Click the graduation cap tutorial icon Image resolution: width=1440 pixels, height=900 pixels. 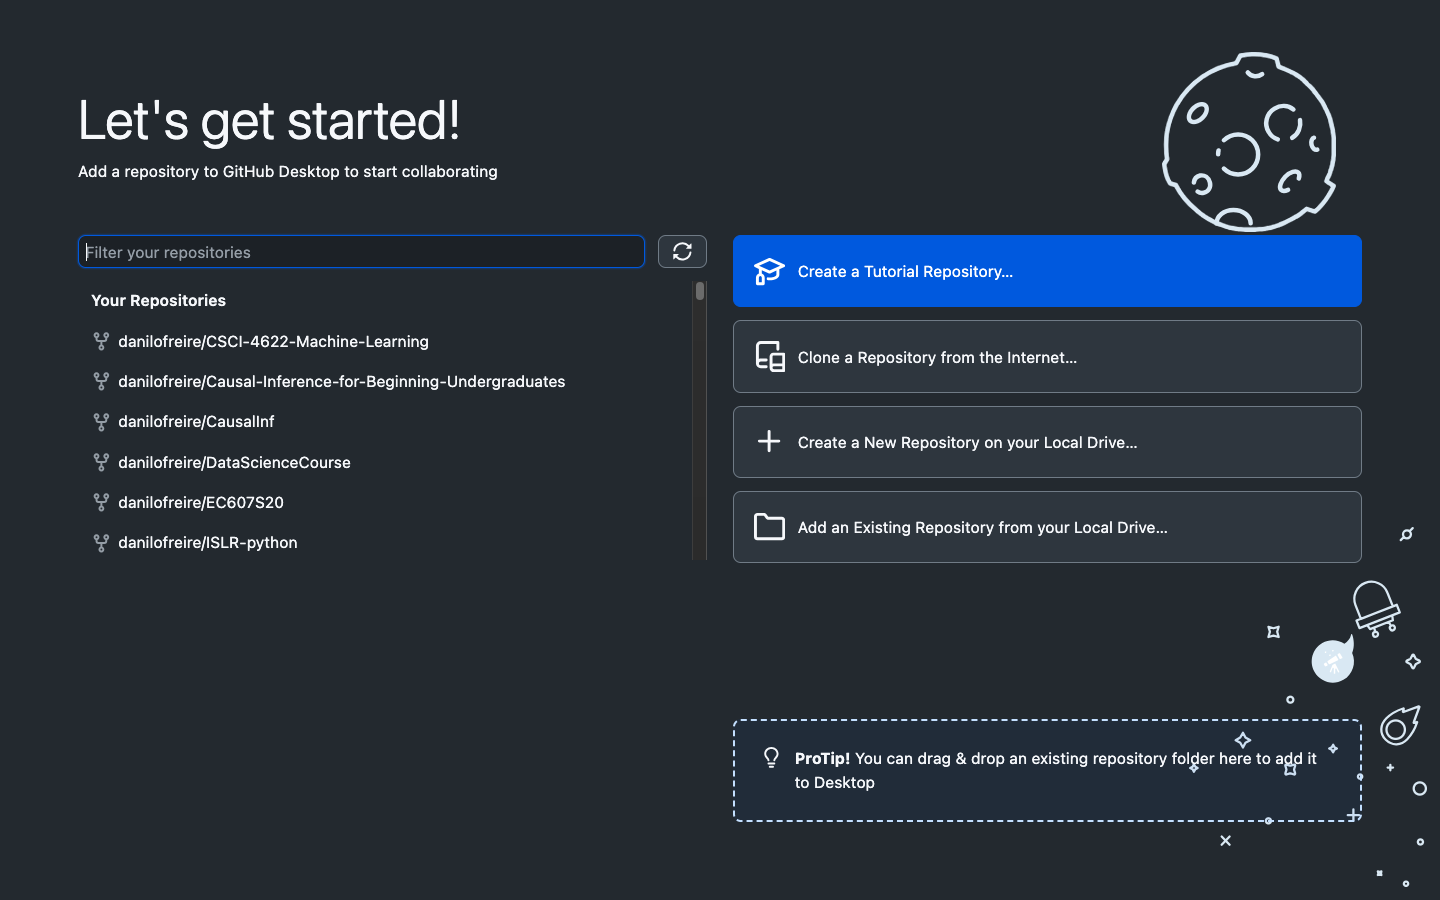(x=769, y=271)
